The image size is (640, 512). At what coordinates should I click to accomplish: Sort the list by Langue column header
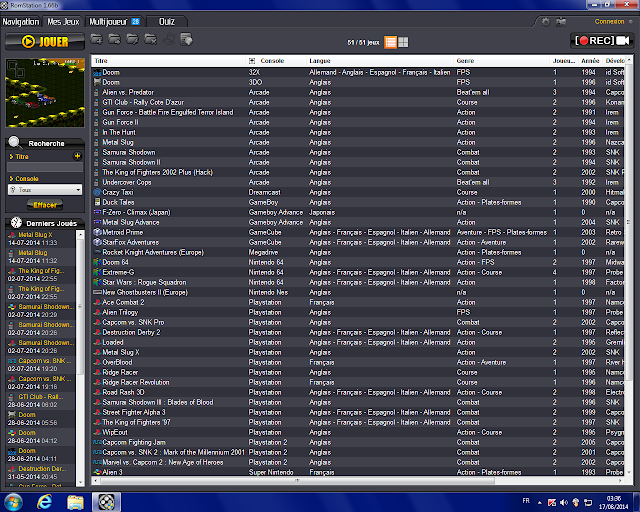(x=320, y=61)
